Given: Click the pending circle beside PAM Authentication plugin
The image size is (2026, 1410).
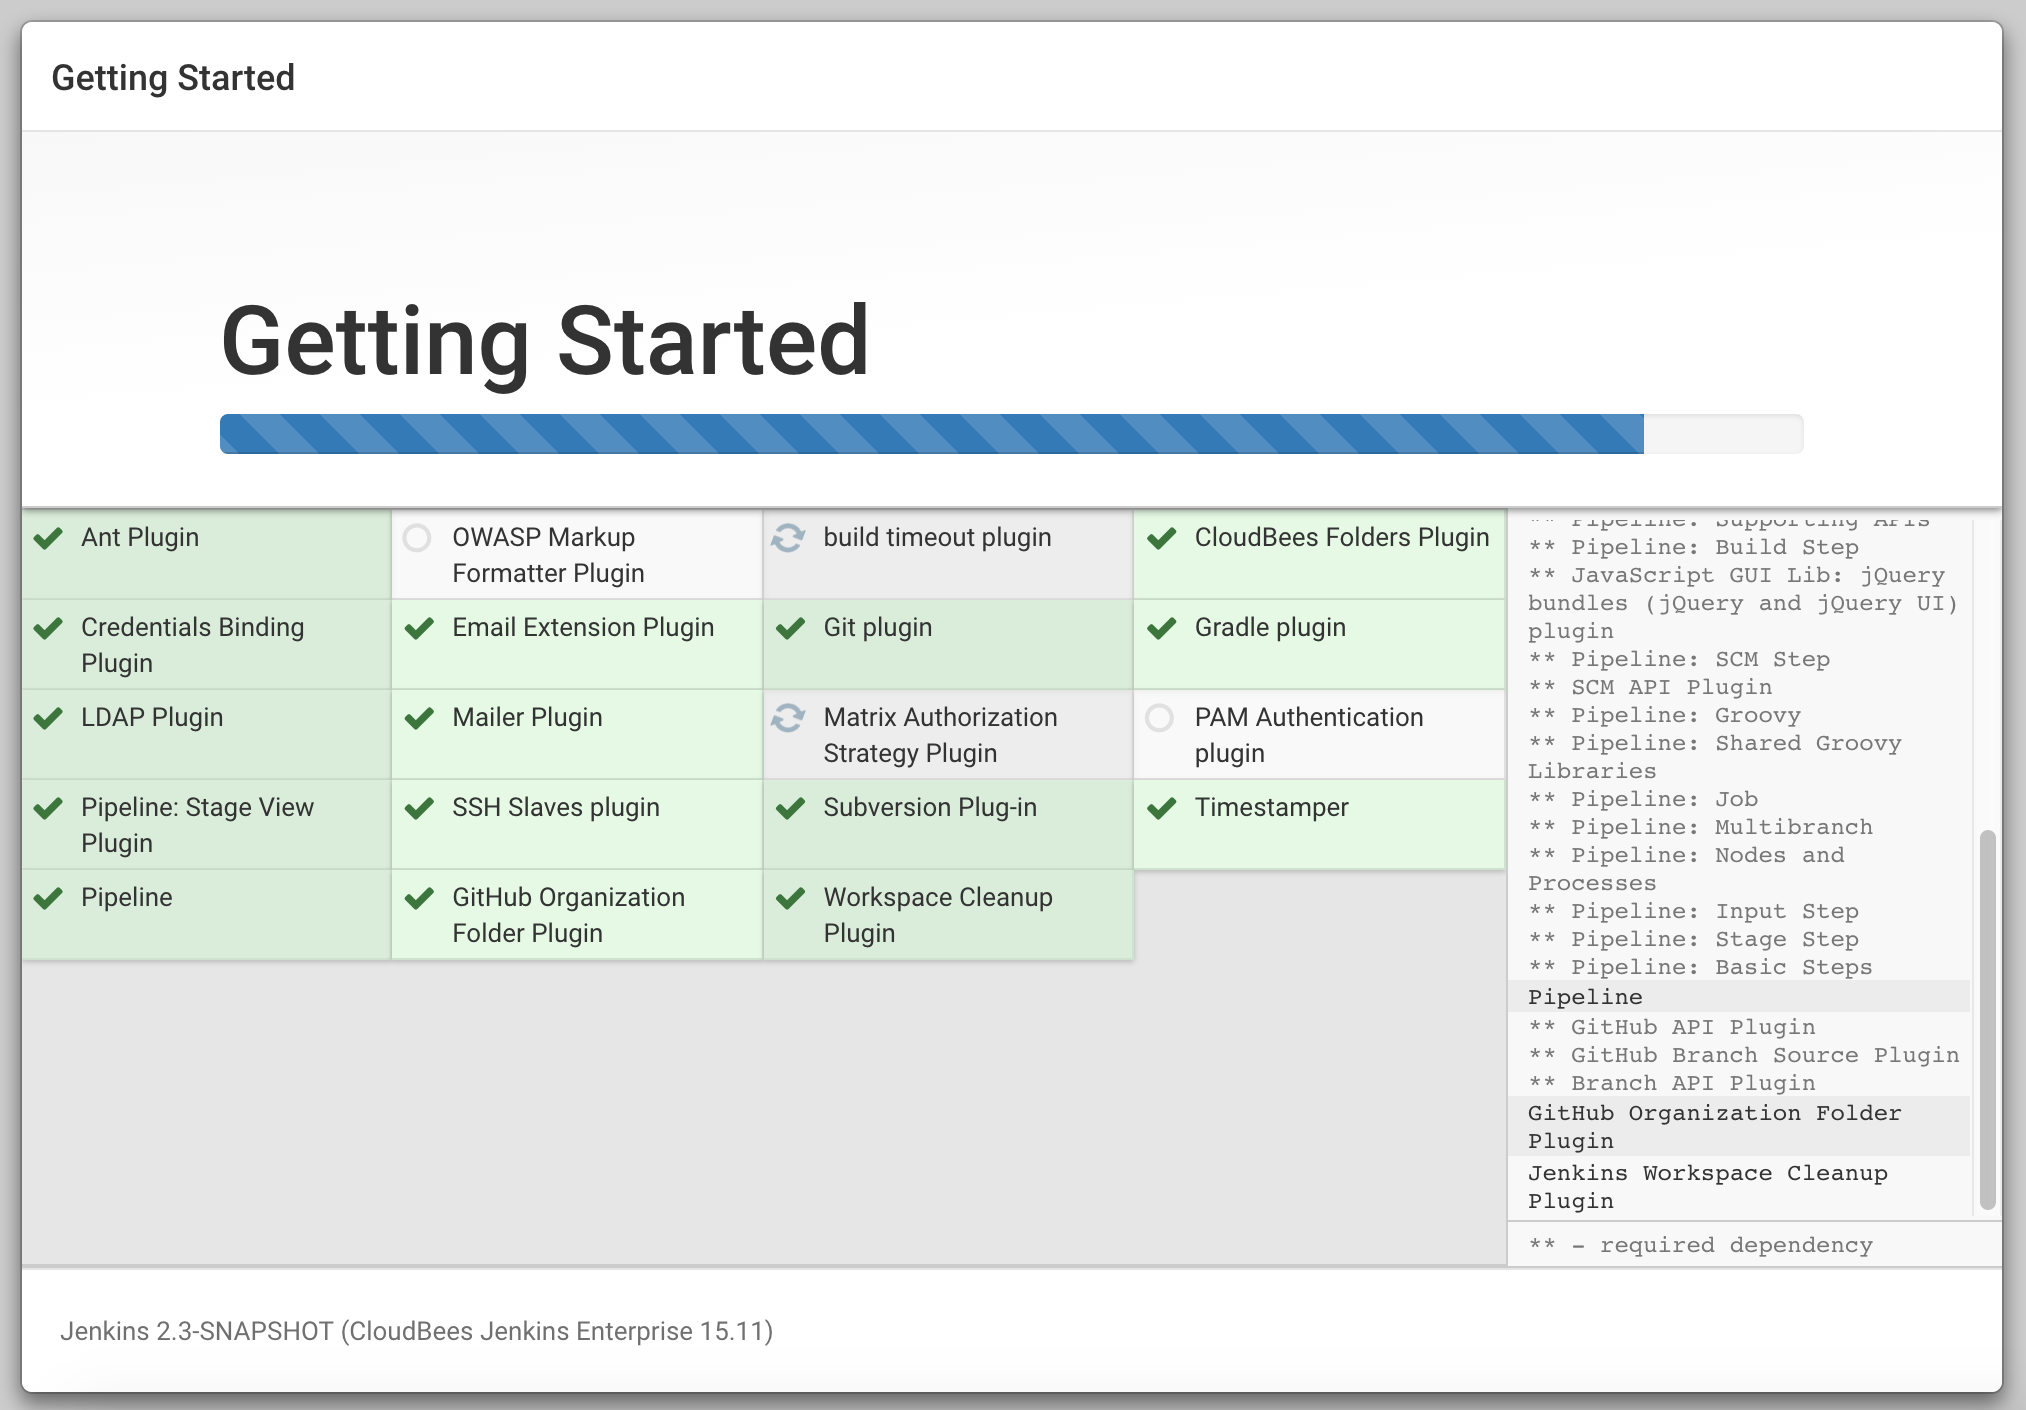Looking at the screenshot, I should [1159, 718].
